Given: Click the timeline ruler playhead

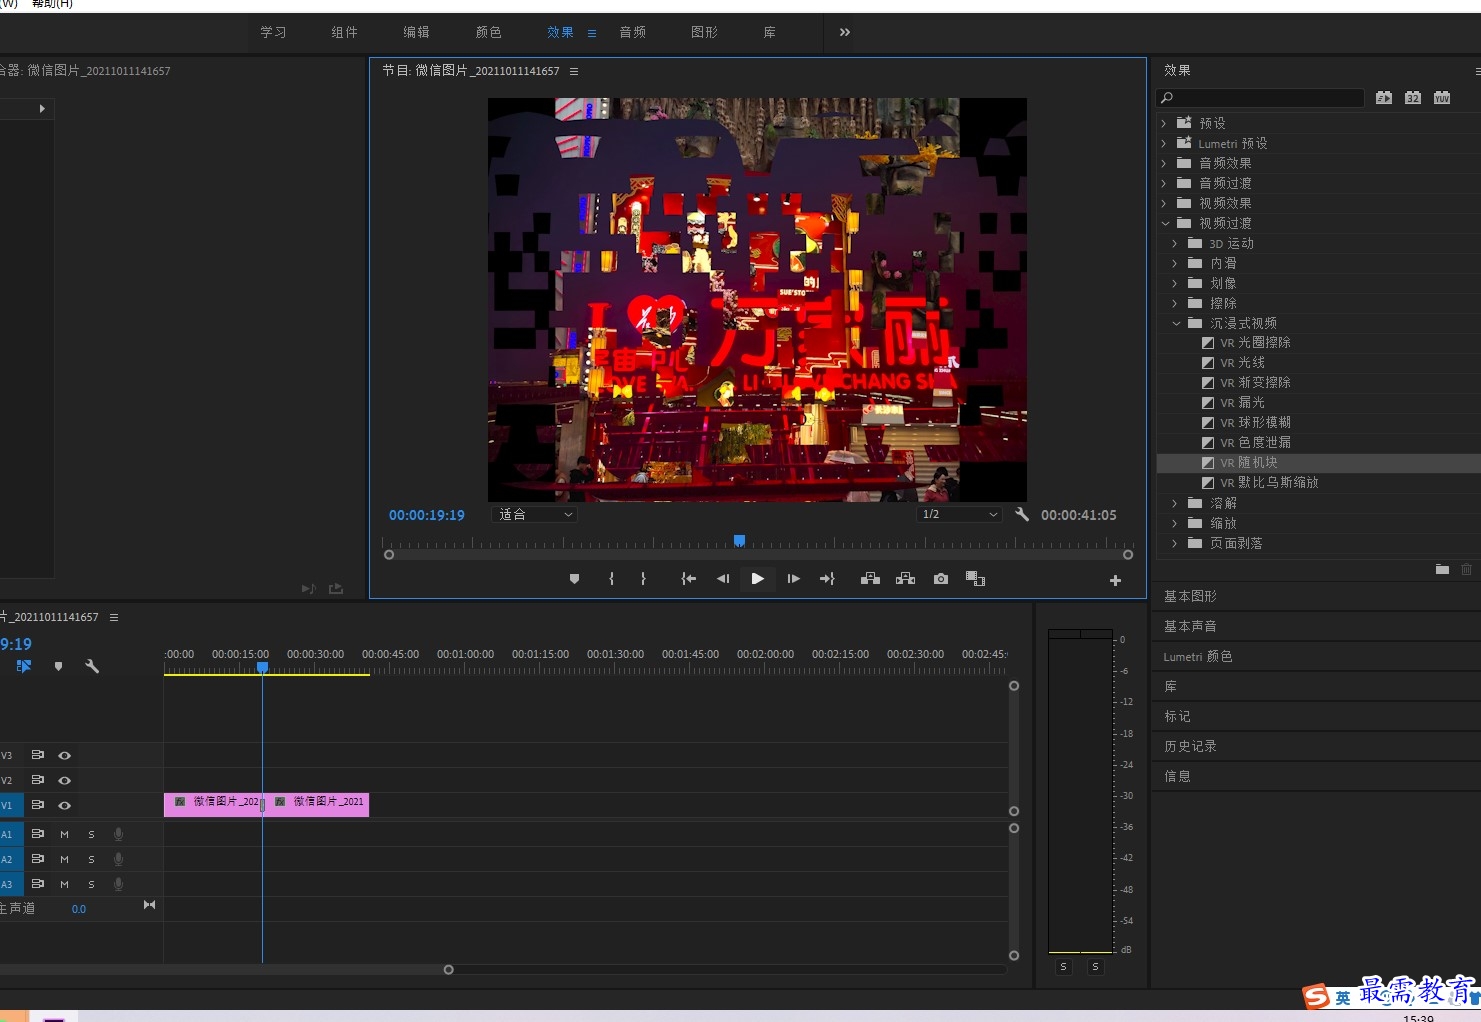Looking at the screenshot, I should pyautogui.click(x=262, y=667).
